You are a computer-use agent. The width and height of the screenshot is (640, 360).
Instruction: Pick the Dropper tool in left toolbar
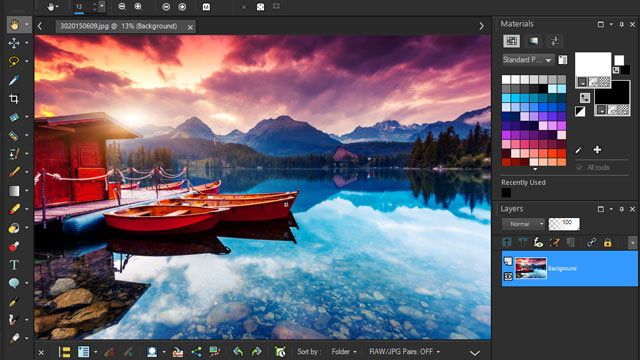click(x=14, y=80)
